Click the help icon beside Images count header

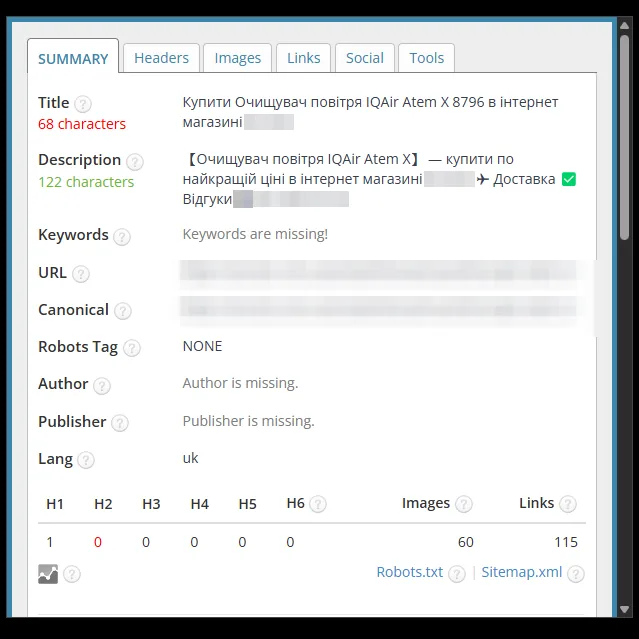click(x=464, y=504)
